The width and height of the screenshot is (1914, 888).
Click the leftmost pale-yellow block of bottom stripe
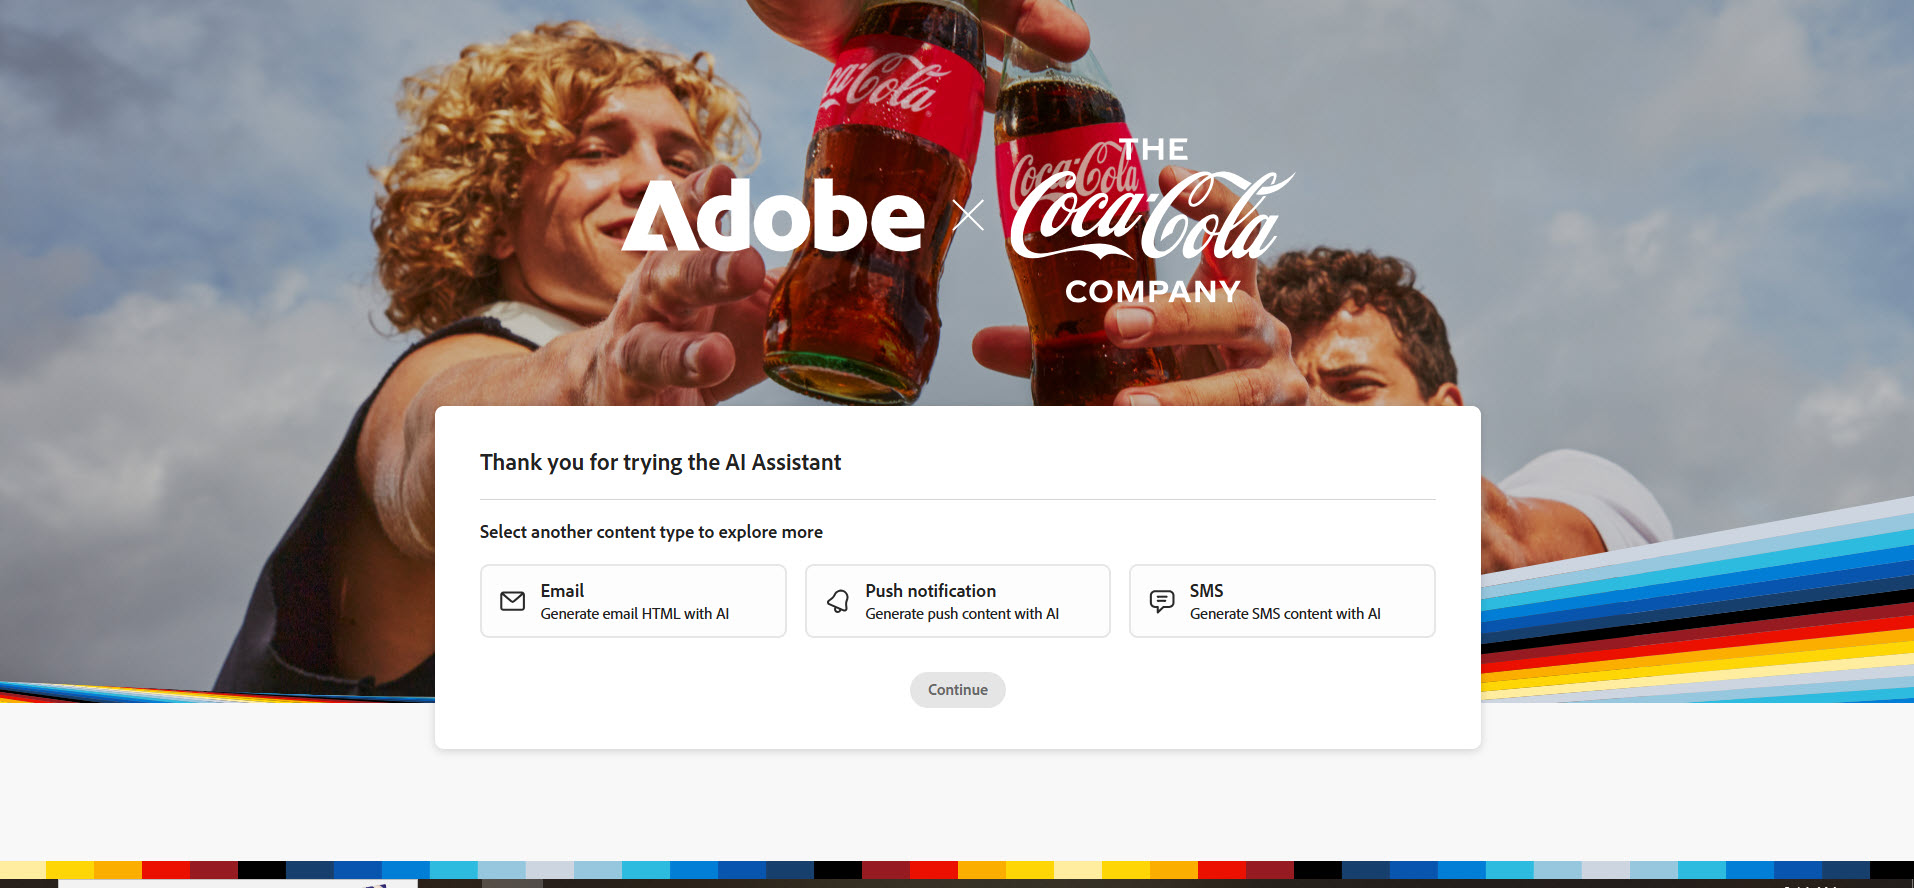tap(23, 870)
